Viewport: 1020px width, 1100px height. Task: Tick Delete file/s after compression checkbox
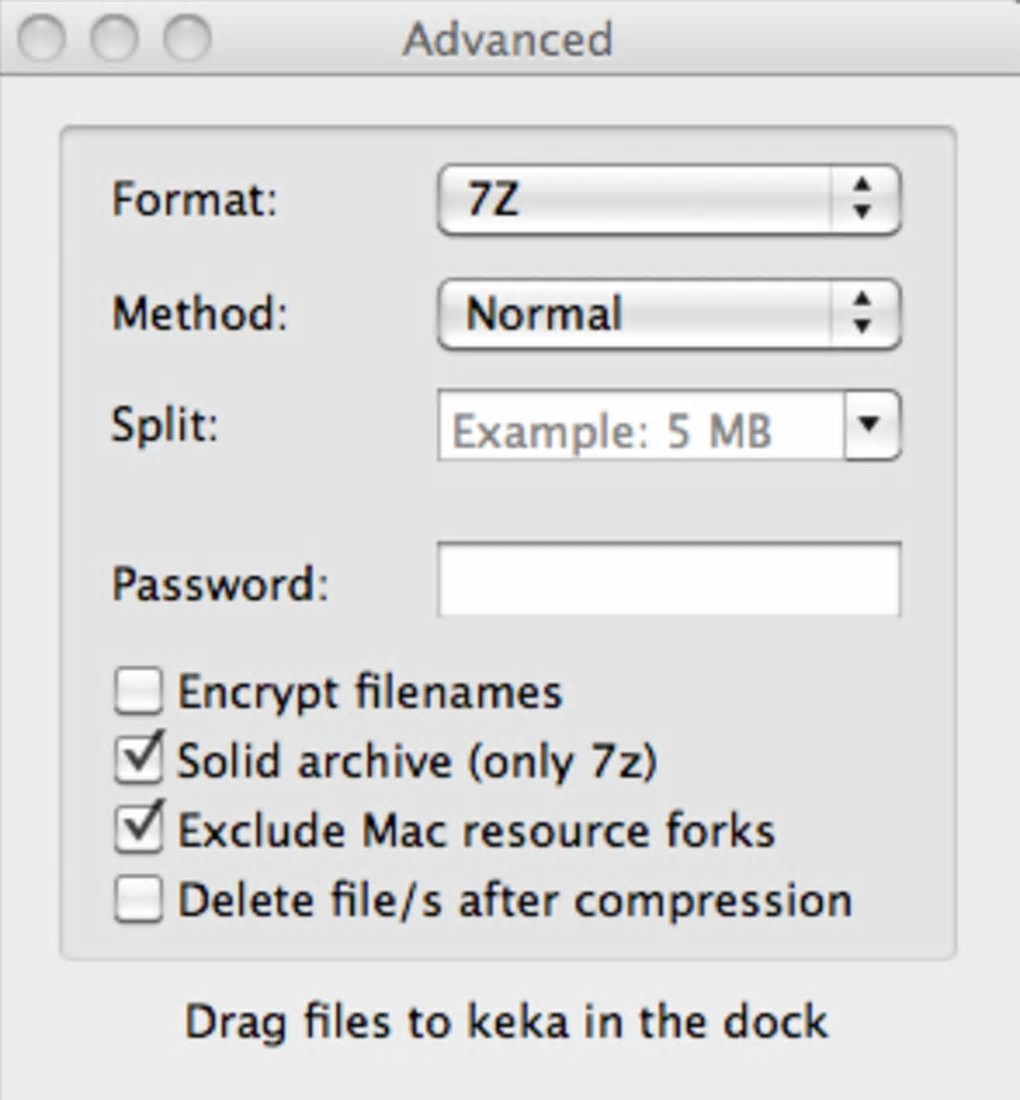[138, 900]
